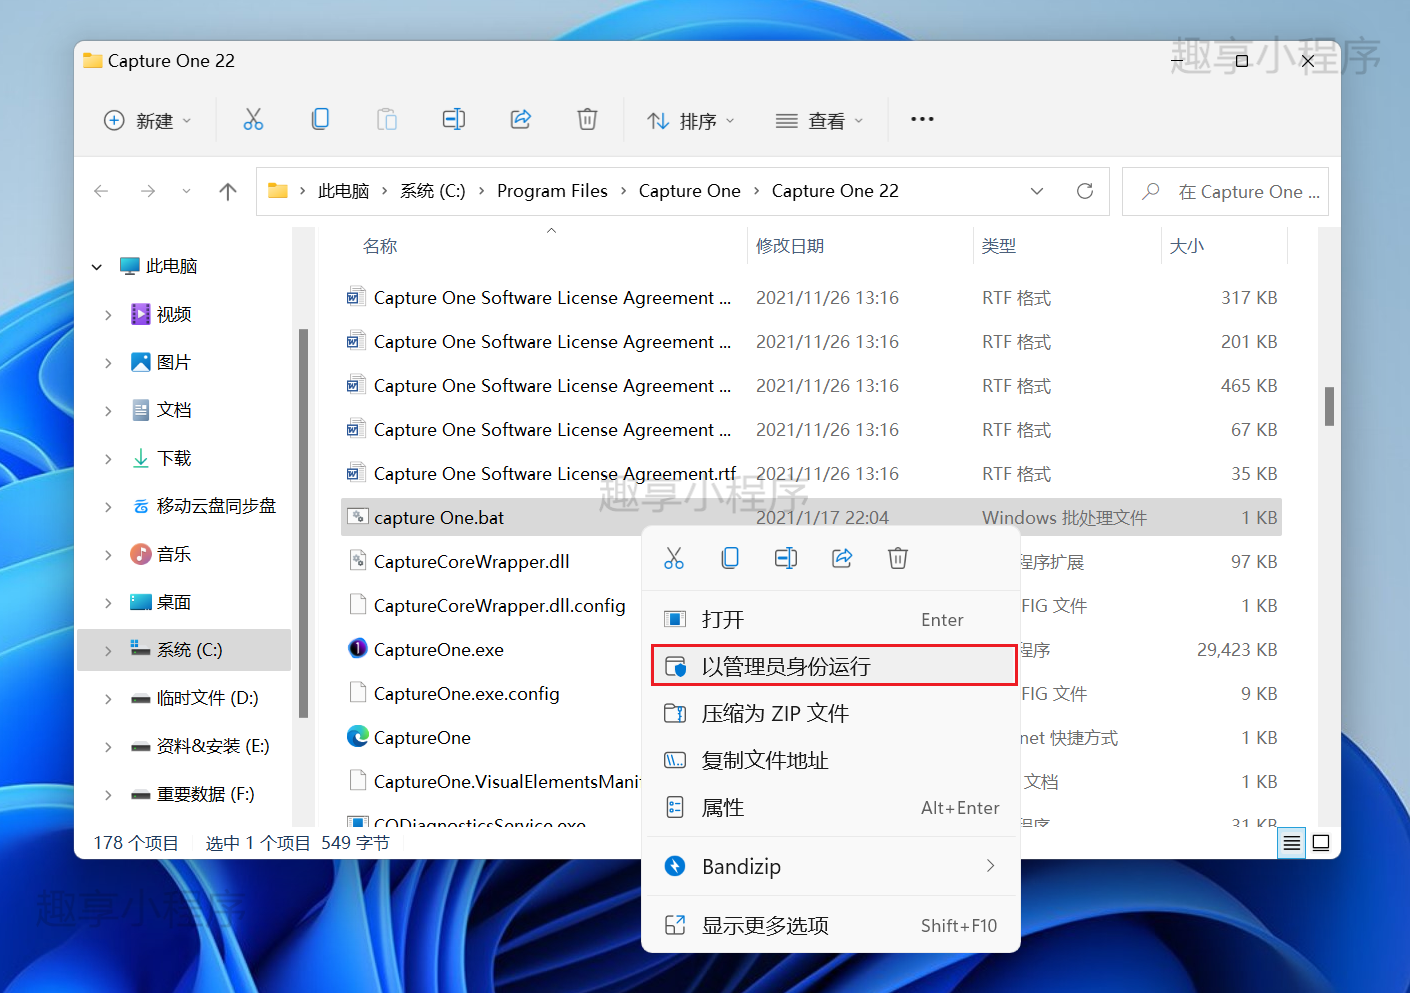
Task: Click the Capture One breadcrumb segment
Action: 690,191
